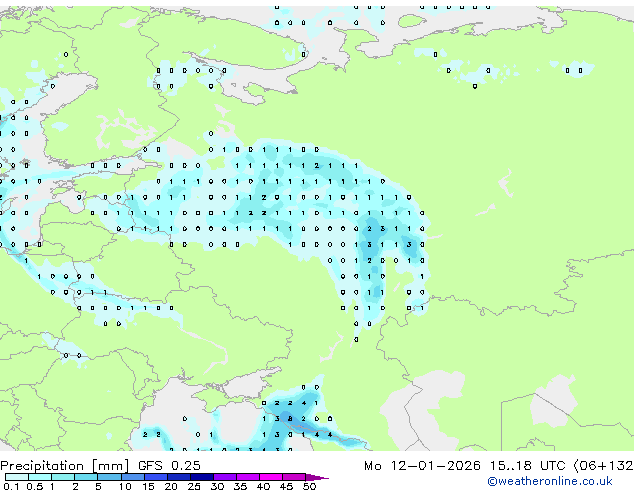The width and height of the screenshot is (634, 490).
Task: Pick the purple 30 to 35 legend swatch
Action: 225,477
